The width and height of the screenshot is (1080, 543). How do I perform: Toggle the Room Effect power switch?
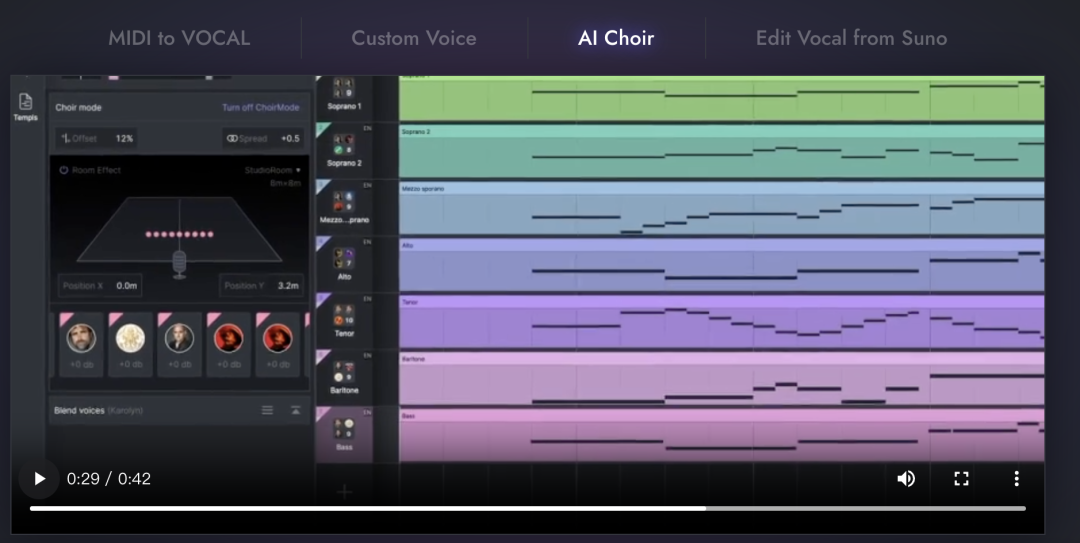pos(63,171)
